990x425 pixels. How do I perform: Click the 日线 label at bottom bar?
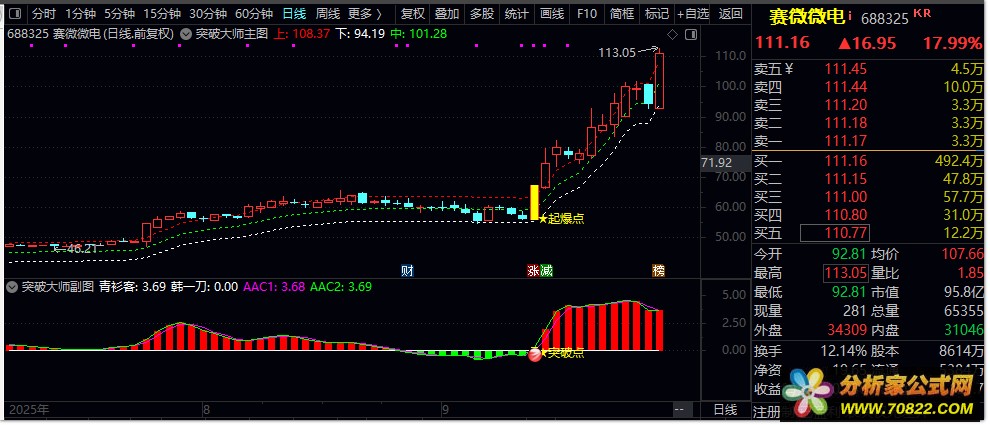tap(725, 410)
